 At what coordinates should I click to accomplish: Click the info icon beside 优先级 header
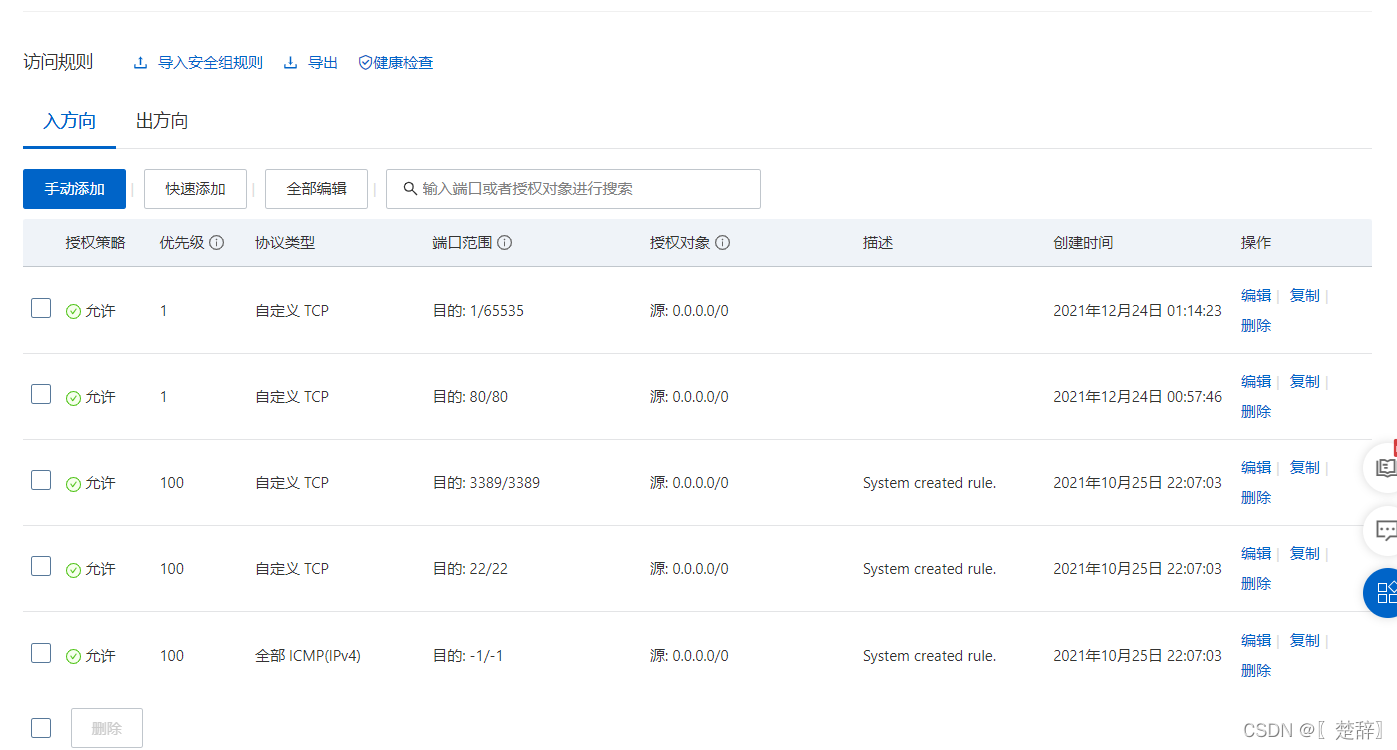click(x=216, y=243)
